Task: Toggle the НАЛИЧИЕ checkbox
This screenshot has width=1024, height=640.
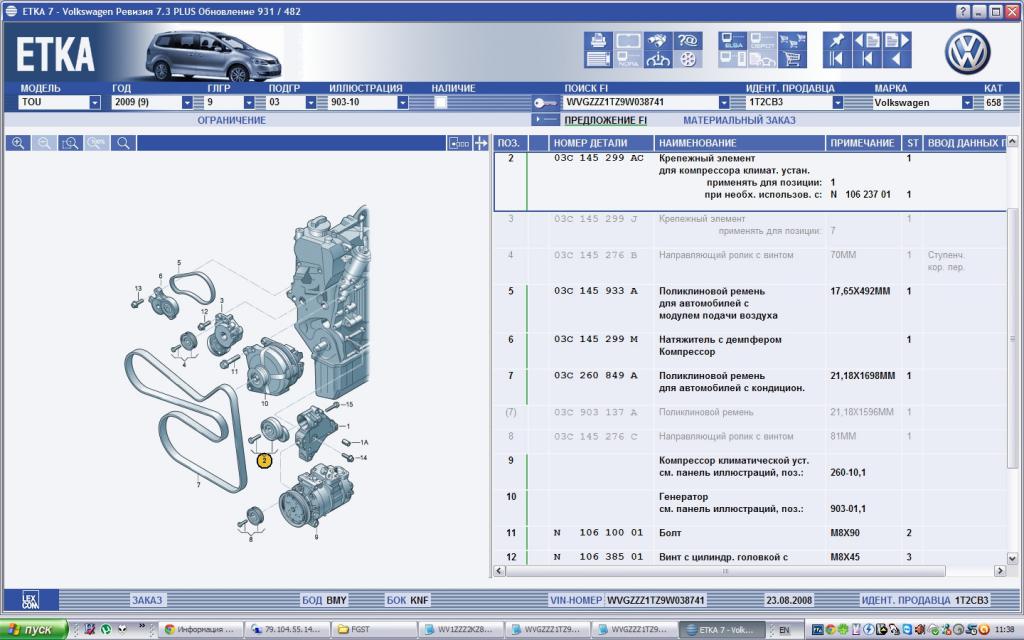Action: tap(440, 102)
